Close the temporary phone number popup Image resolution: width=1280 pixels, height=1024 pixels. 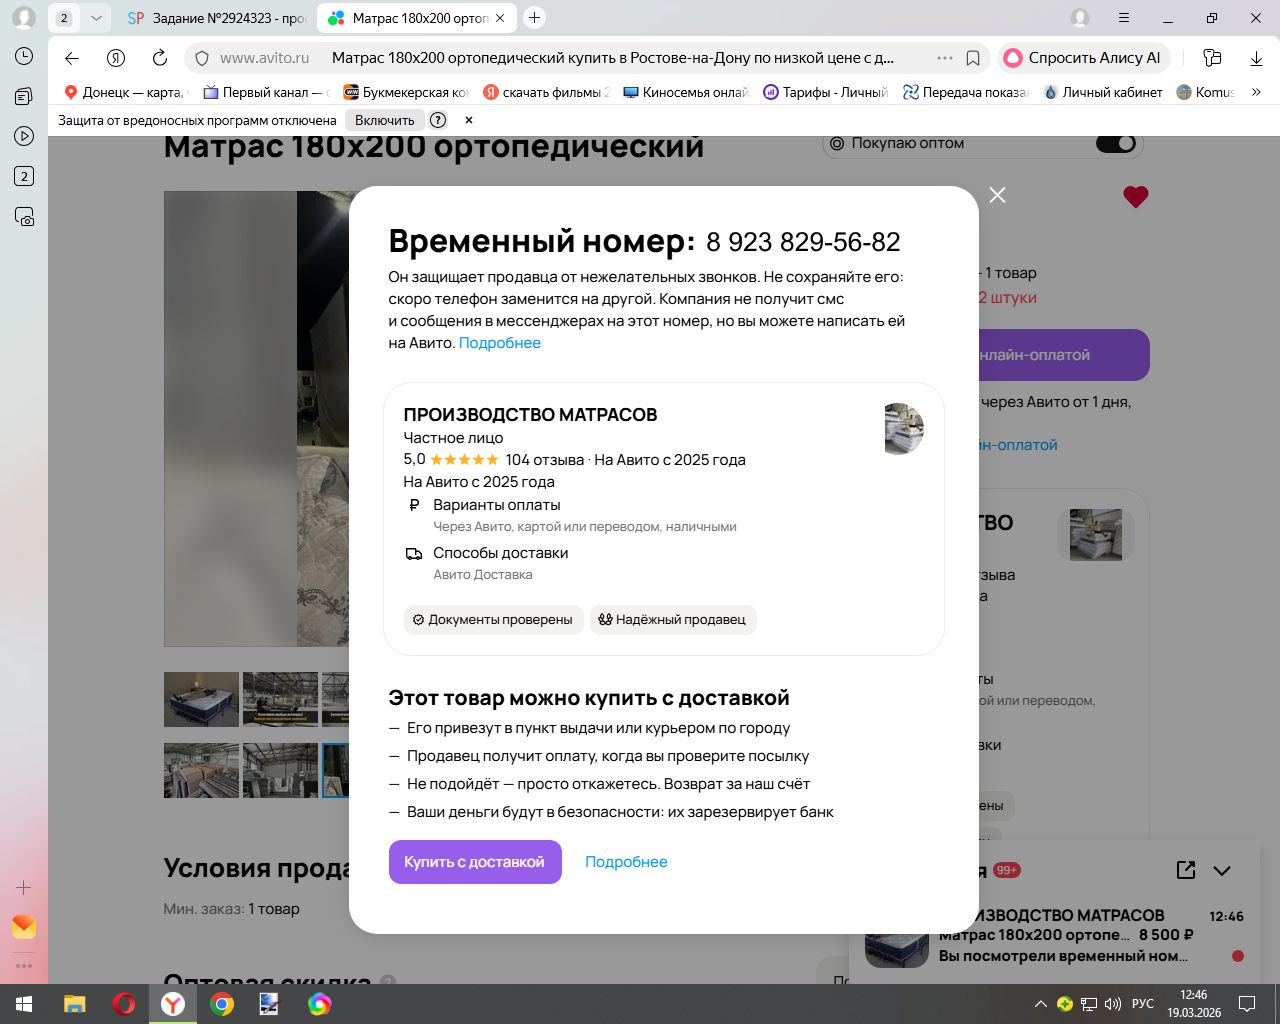[x=997, y=195]
